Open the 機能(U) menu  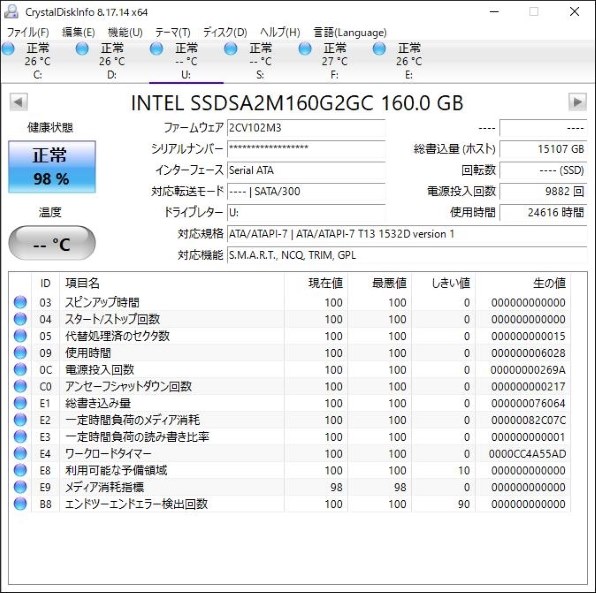click(125, 32)
